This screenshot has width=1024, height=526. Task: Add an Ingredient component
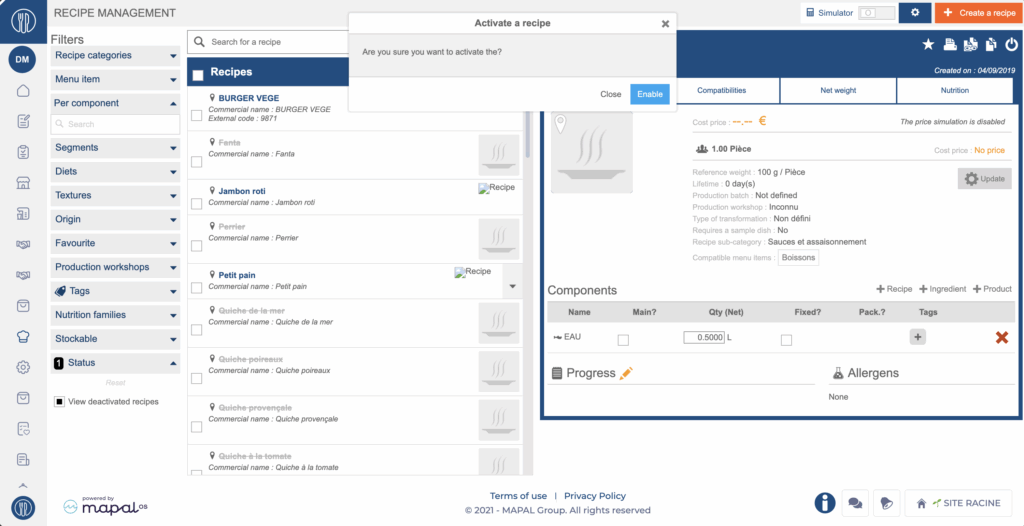point(942,289)
